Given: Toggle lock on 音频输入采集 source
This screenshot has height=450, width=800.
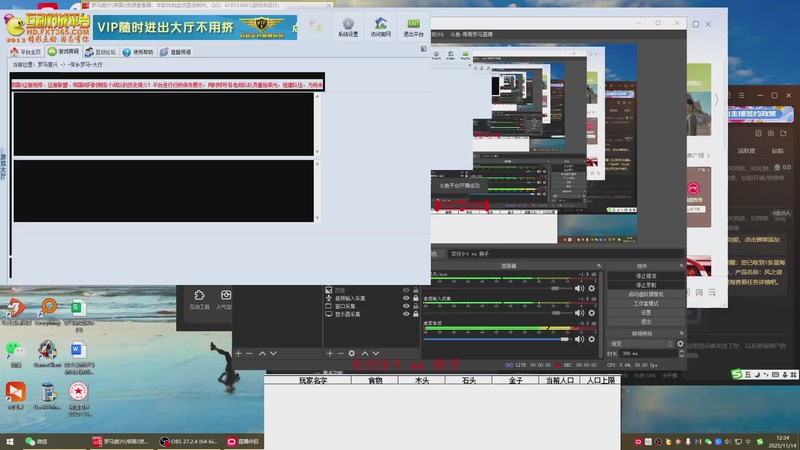Looking at the screenshot, I should (x=415, y=298).
